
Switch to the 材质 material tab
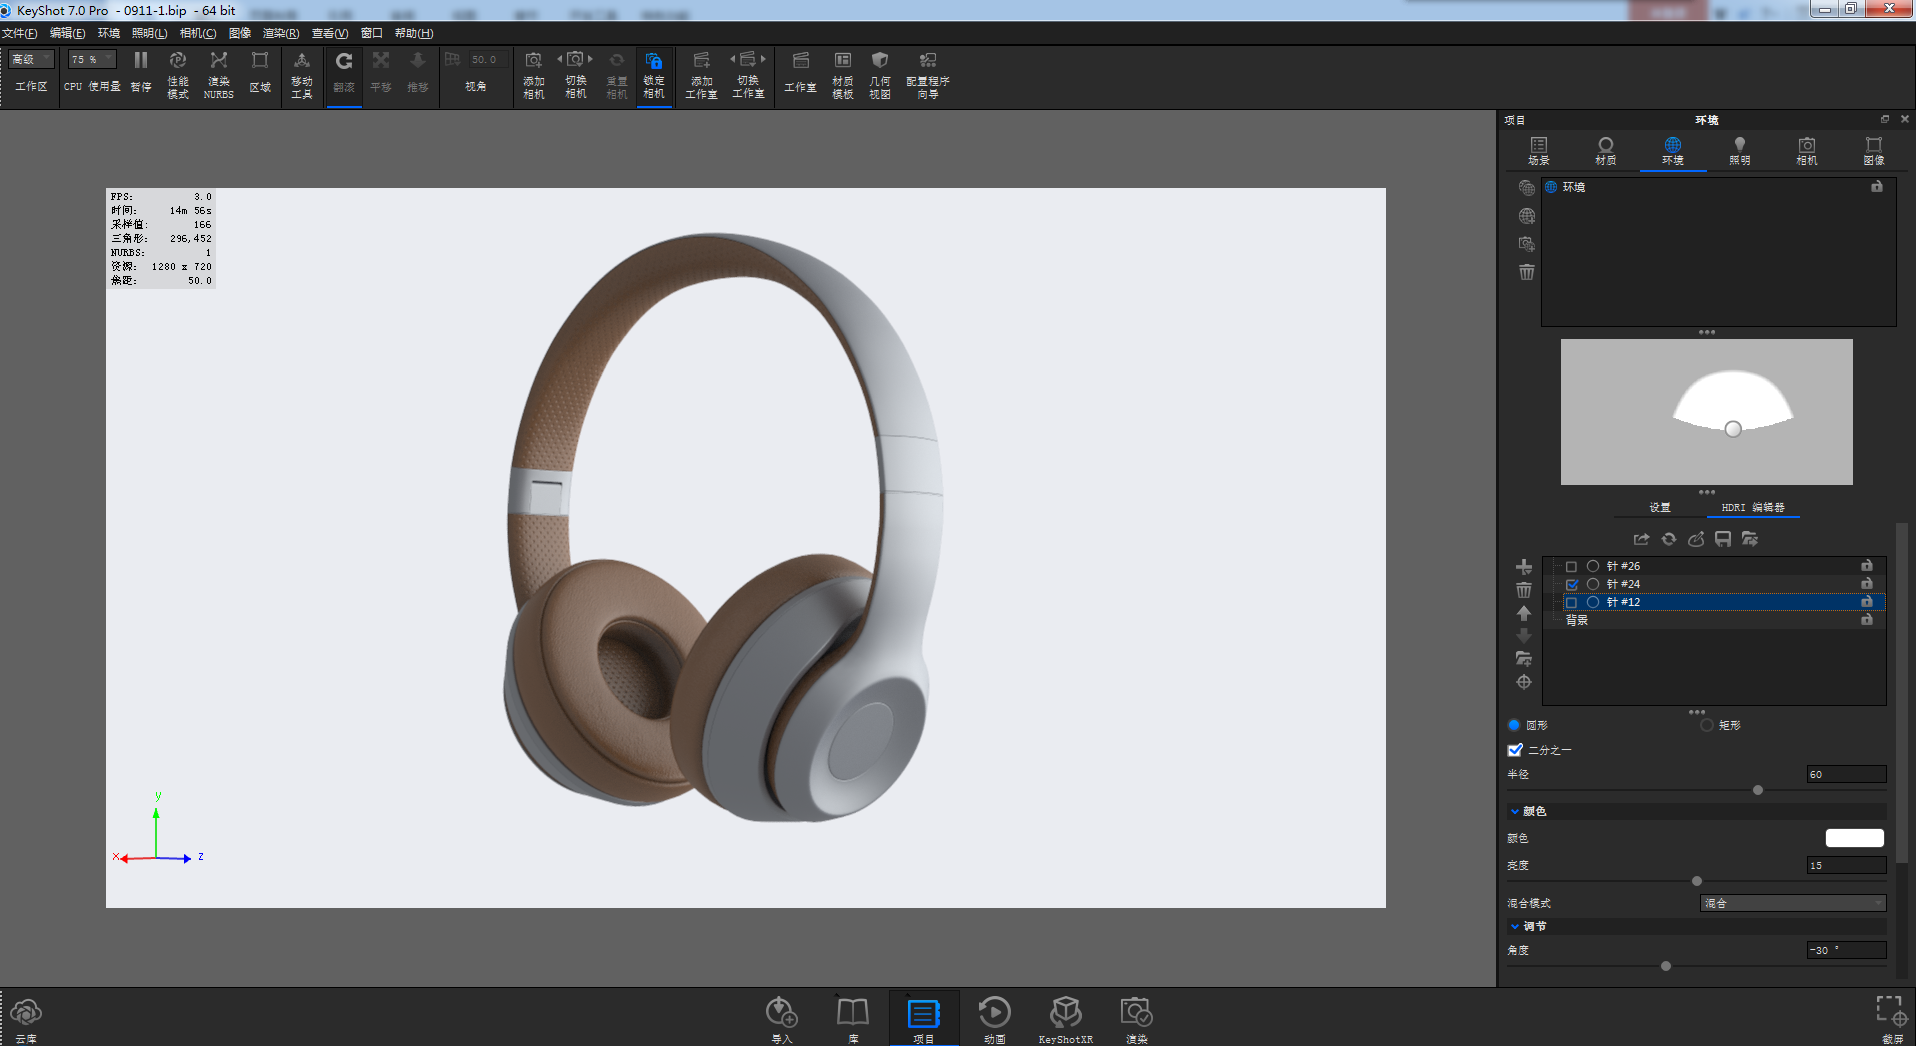(x=1606, y=151)
